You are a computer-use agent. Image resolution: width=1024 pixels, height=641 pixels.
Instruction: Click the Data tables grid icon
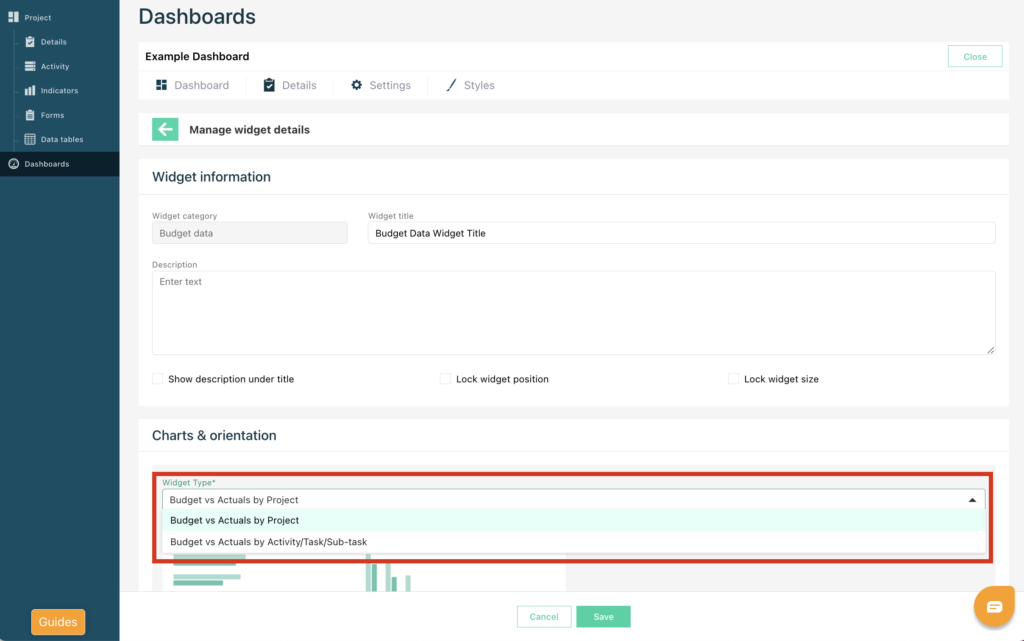tap(30, 139)
